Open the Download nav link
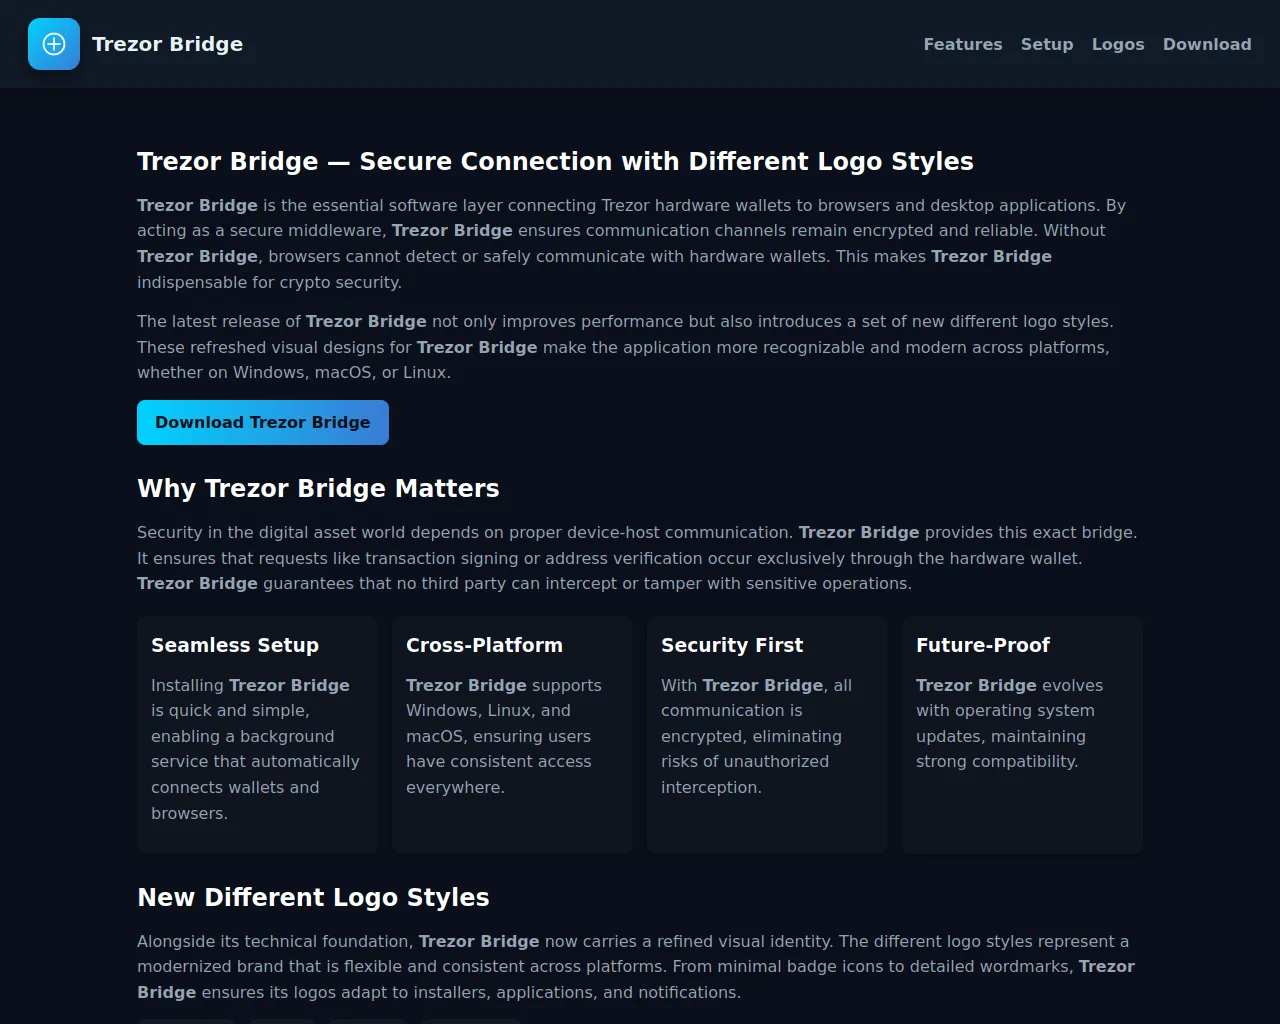1280x1024 pixels. click(x=1207, y=44)
